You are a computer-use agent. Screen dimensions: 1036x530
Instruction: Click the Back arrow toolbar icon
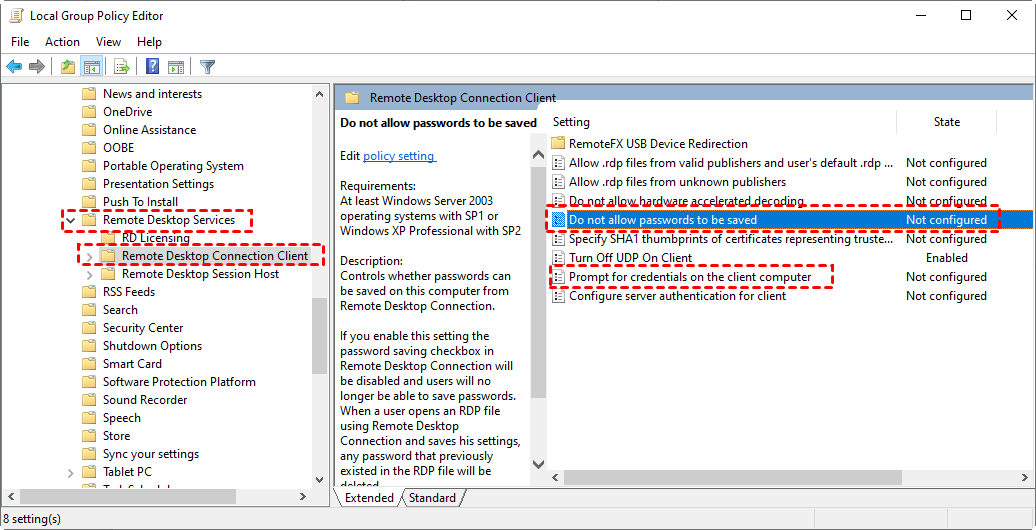tap(14, 67)
